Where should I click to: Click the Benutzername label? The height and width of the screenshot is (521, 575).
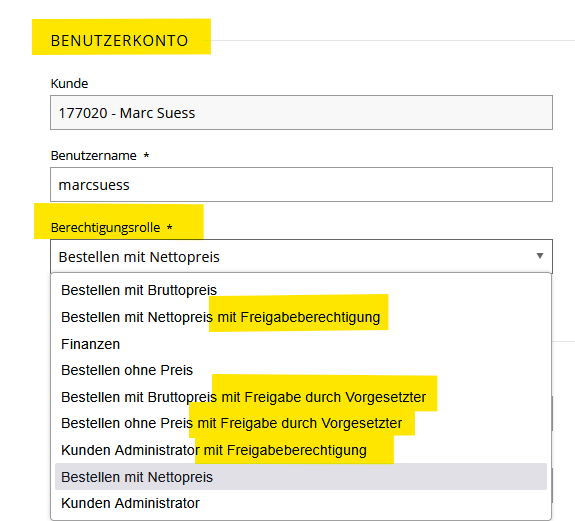(x=94, y=155)
